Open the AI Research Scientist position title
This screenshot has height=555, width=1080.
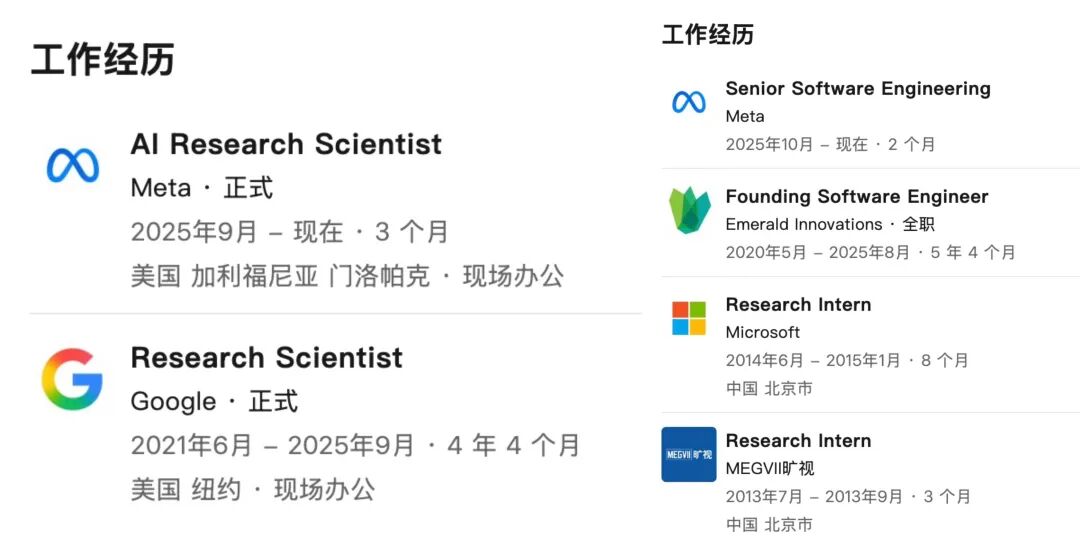click(286, 144)
